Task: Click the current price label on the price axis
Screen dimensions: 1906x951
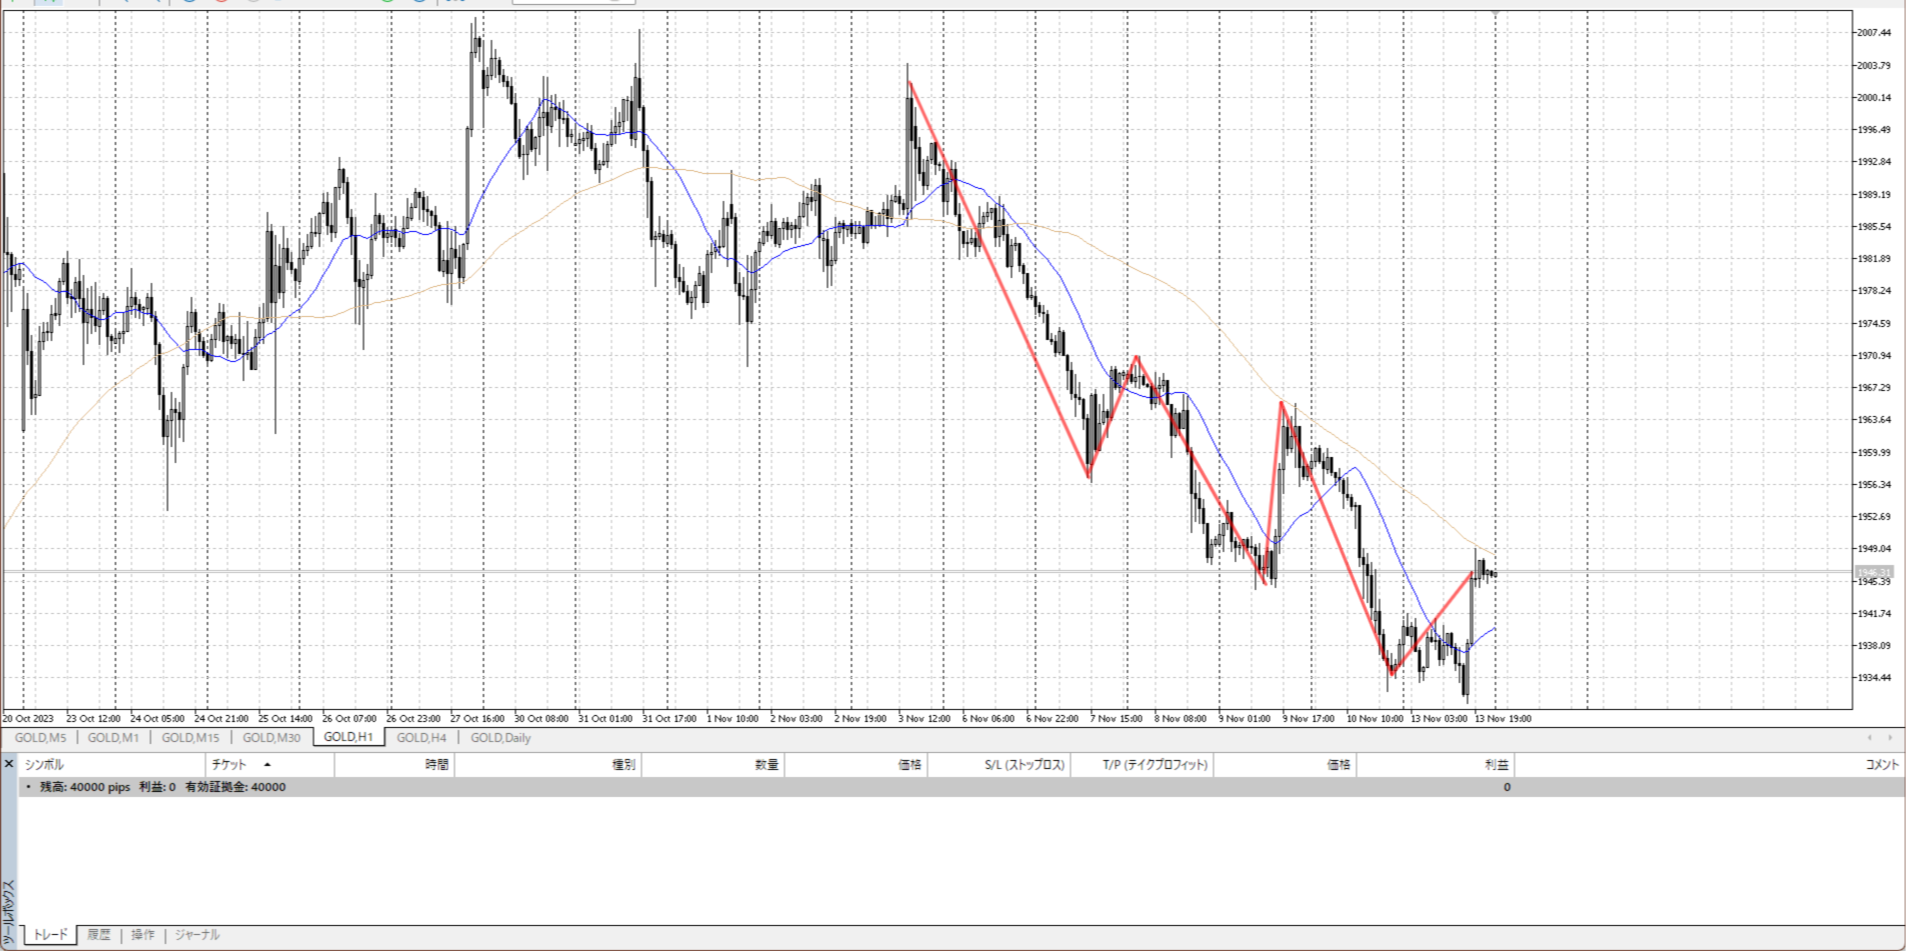Action: [1873, 573]
